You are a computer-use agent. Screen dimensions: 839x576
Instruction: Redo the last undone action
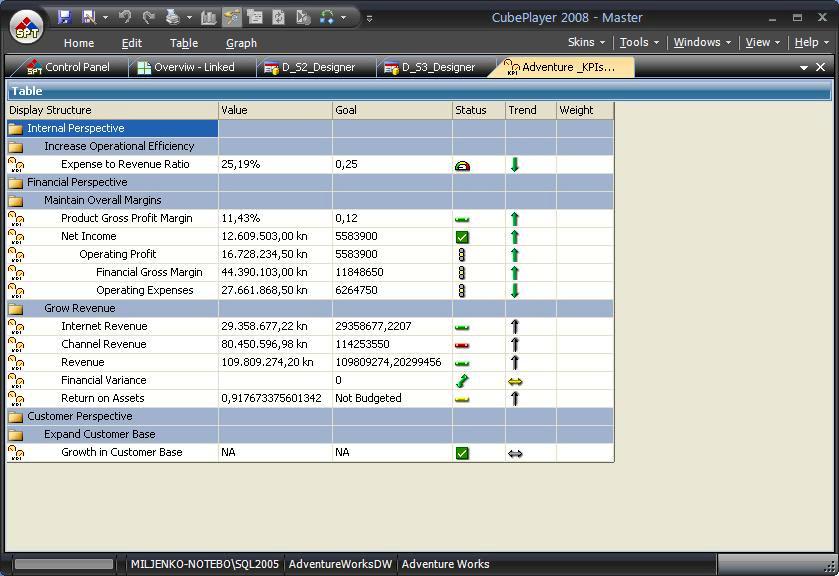point(148,17)
